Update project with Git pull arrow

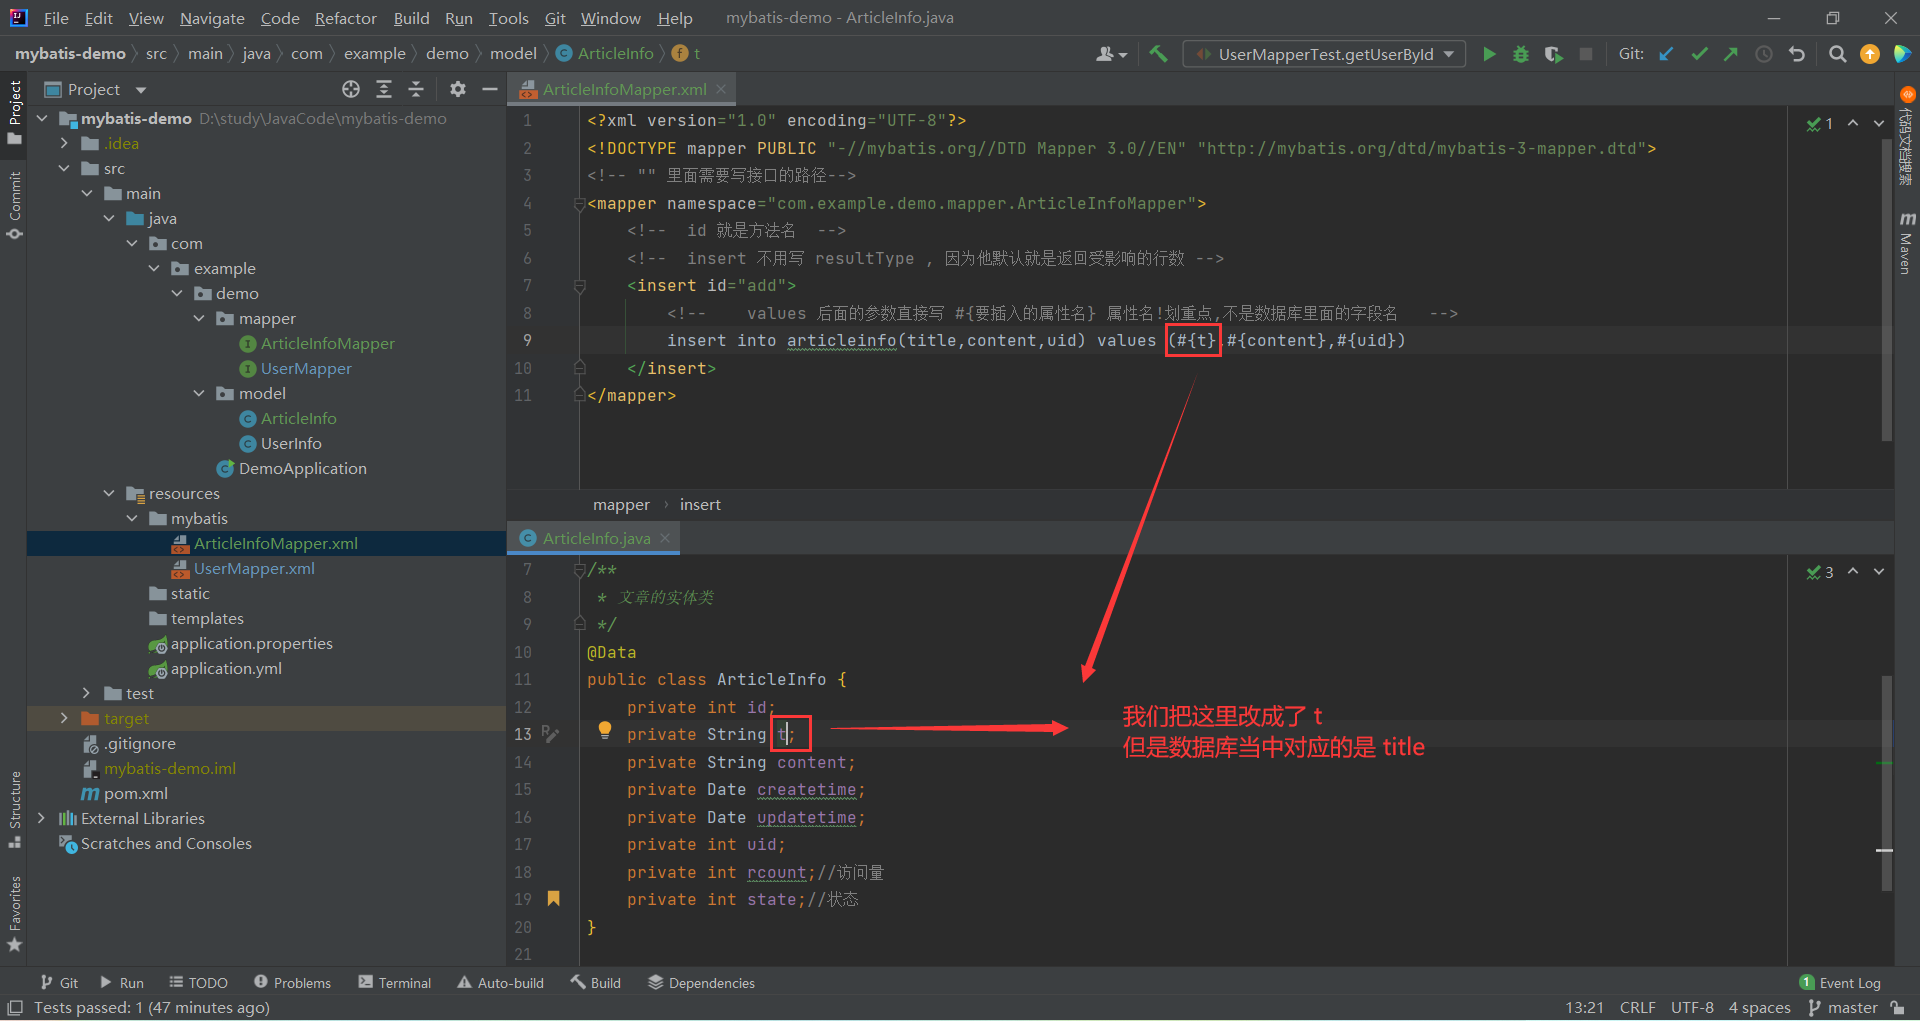1666,54
